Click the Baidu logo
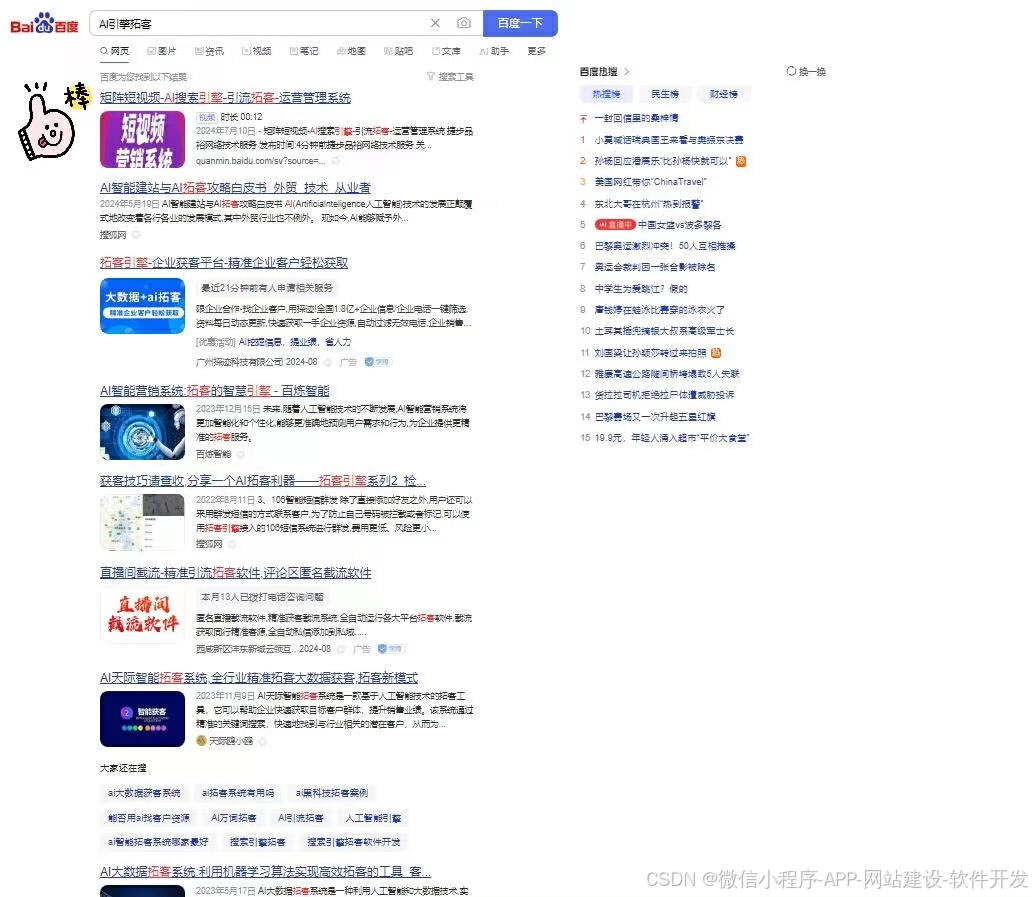 44,24
